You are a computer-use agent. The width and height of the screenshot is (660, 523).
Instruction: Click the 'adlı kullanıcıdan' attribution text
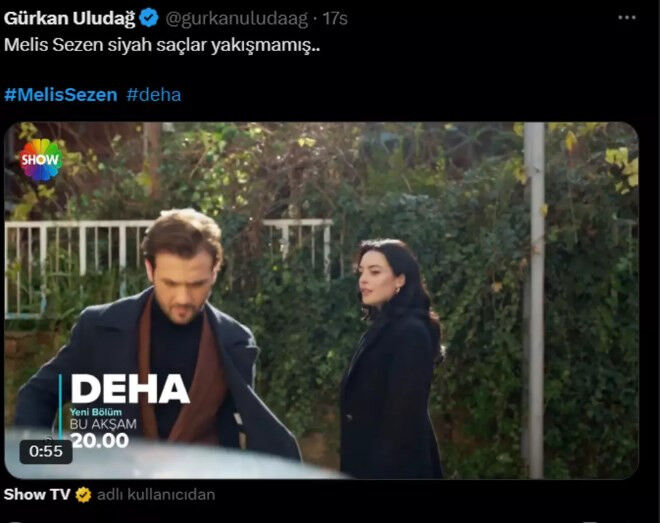(156, 495)
